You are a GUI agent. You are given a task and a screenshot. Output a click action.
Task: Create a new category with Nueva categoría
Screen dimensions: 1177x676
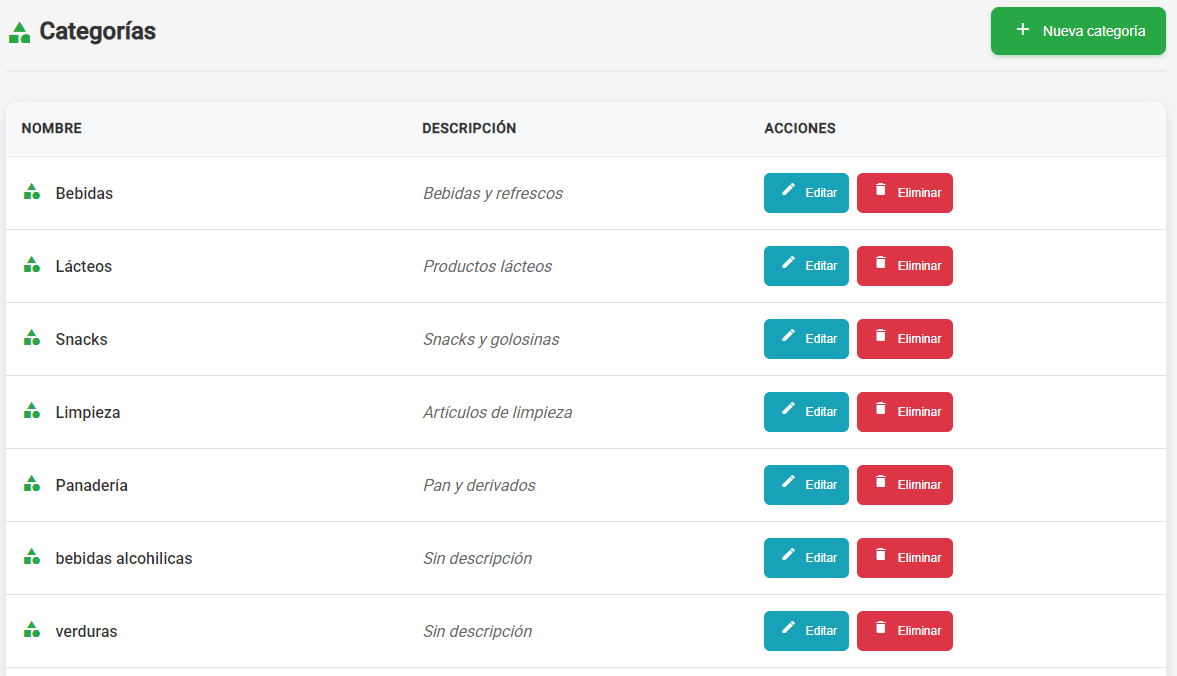click(1078, 31)
